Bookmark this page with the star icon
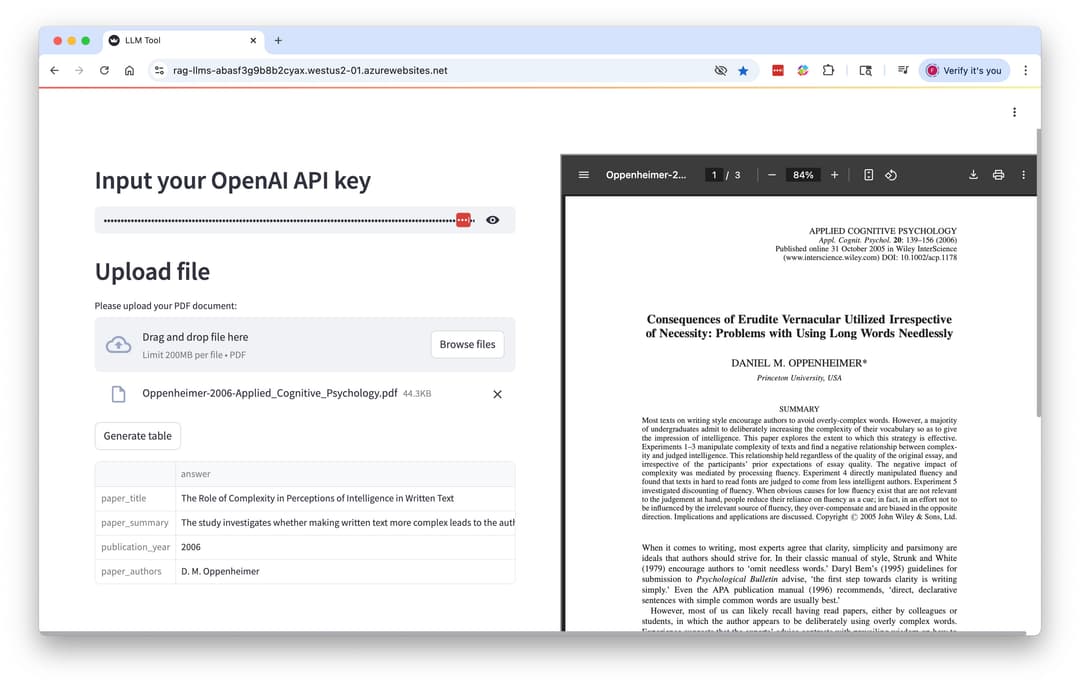This screenshot has width=1080, height=687. pos(743,71)
